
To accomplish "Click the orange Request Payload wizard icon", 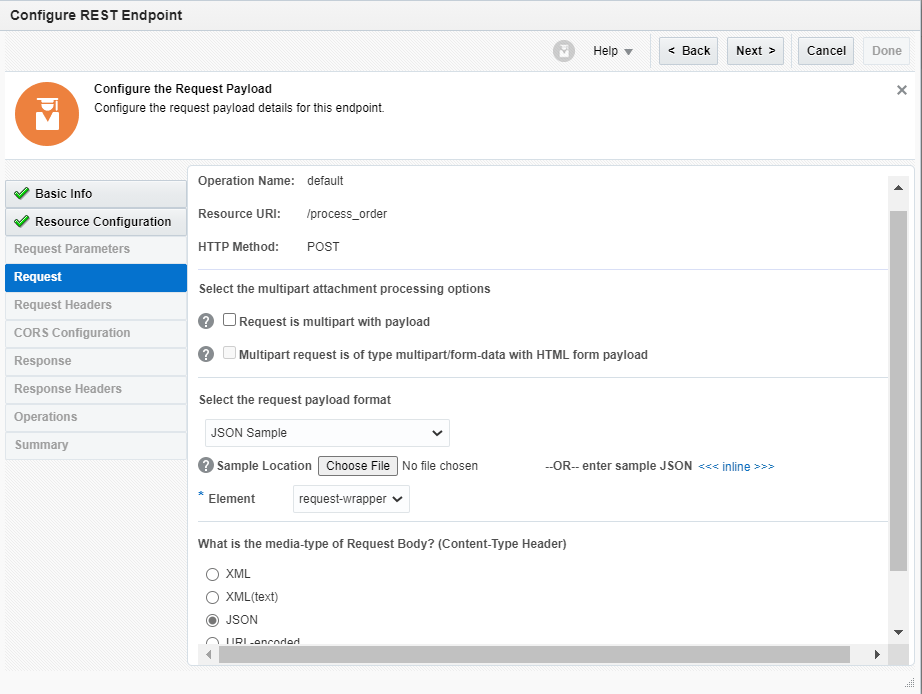I will pyautogui.click(x=47, y=114).
